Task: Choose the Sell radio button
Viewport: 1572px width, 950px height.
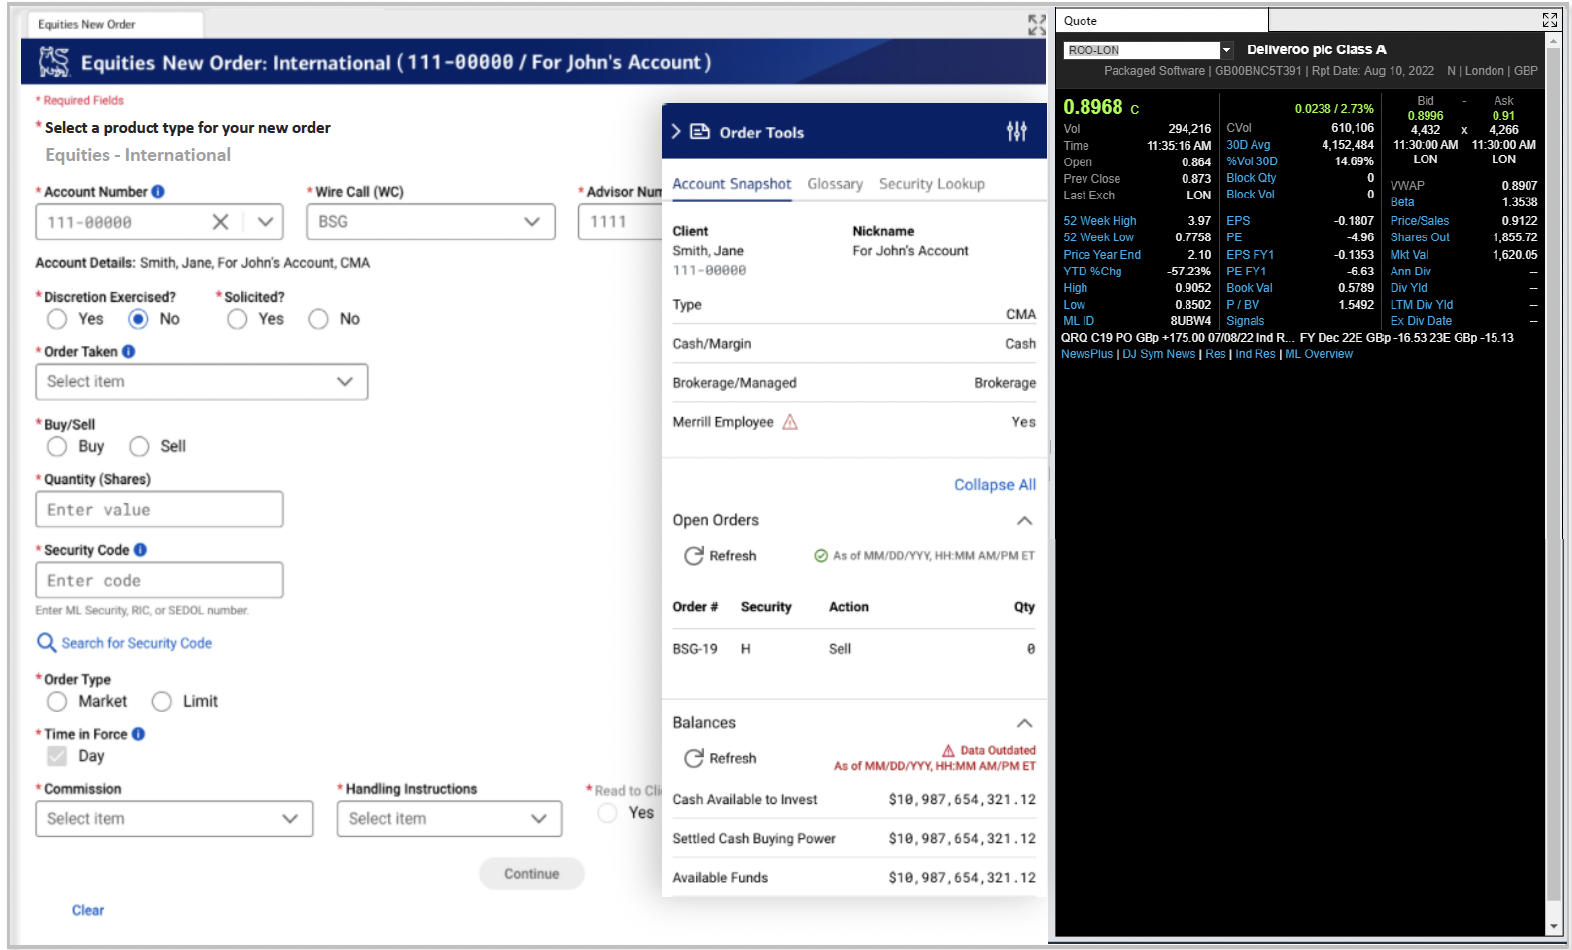Action: [139, 446]
